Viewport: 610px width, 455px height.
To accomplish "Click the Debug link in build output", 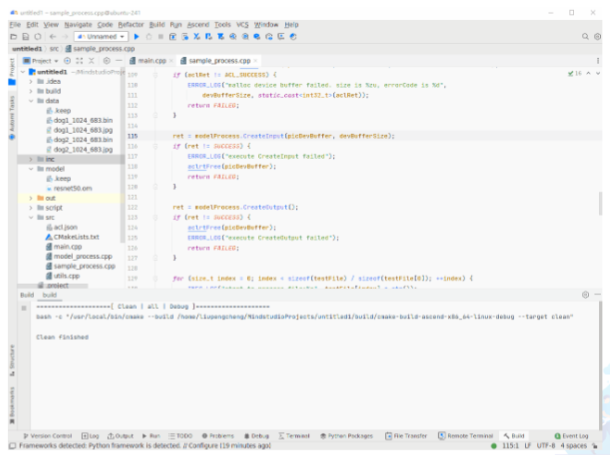I will (181, 305).
